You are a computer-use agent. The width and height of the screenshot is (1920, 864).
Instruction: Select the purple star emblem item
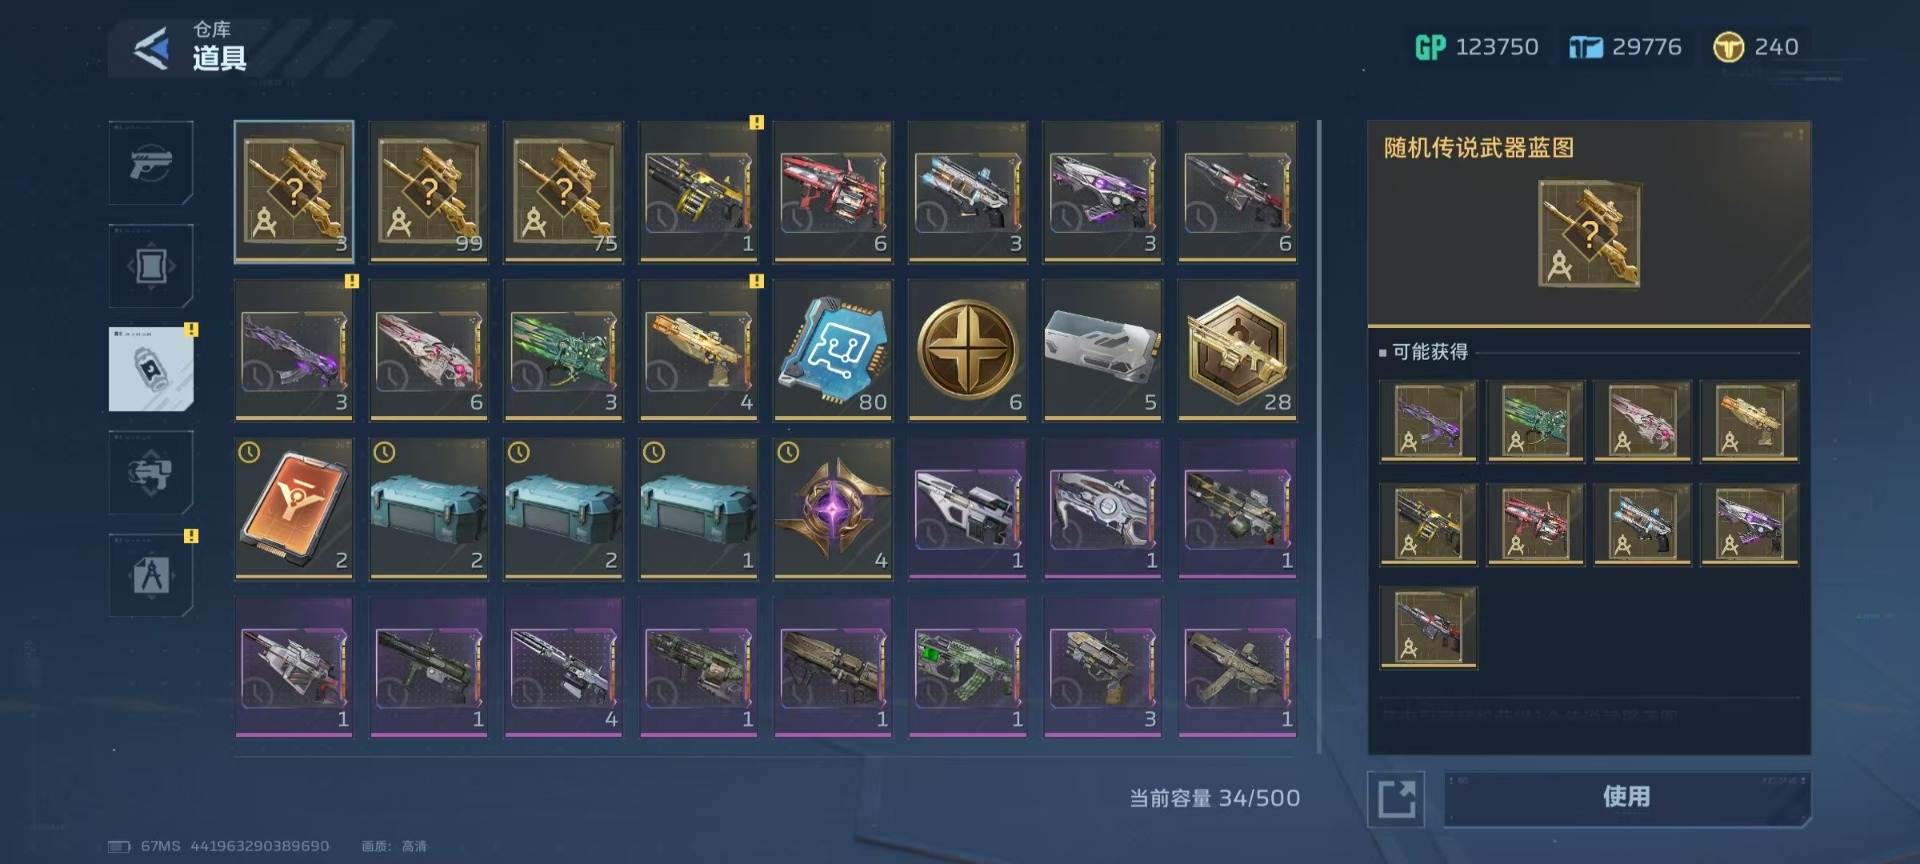tap(833, 508)
